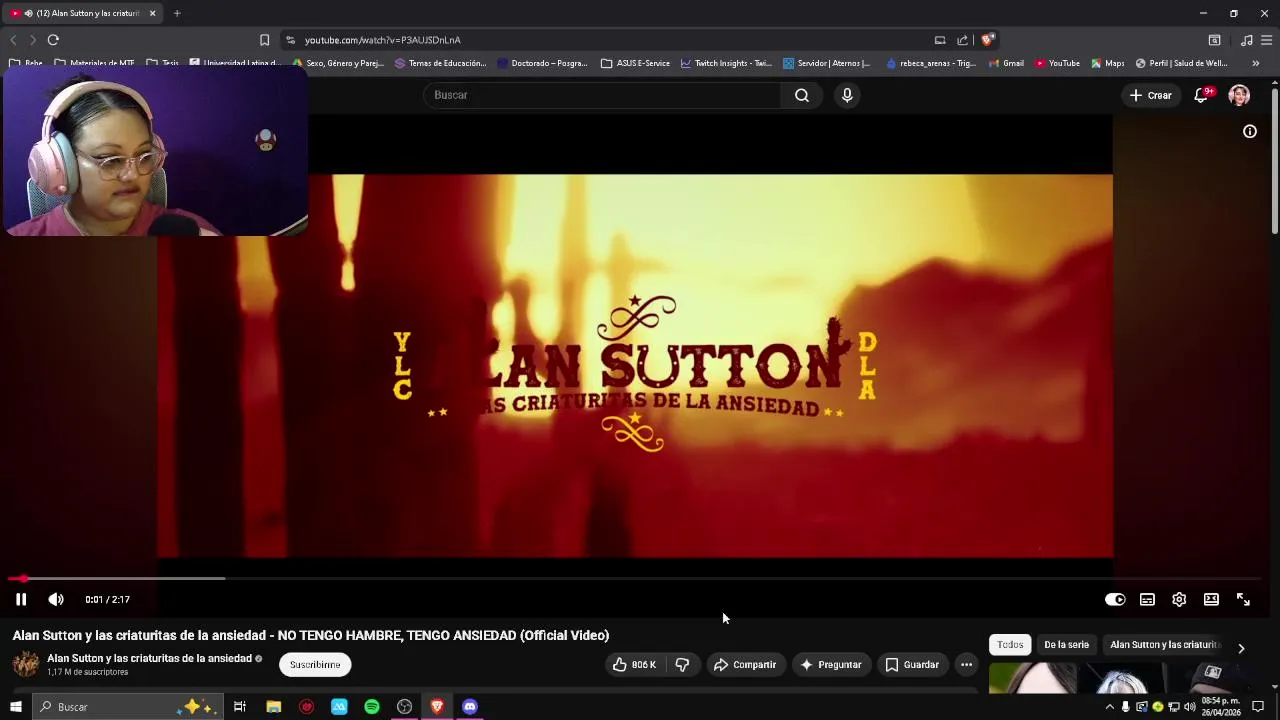
Task: Save video with Guardar button
Action: [911, 664]
